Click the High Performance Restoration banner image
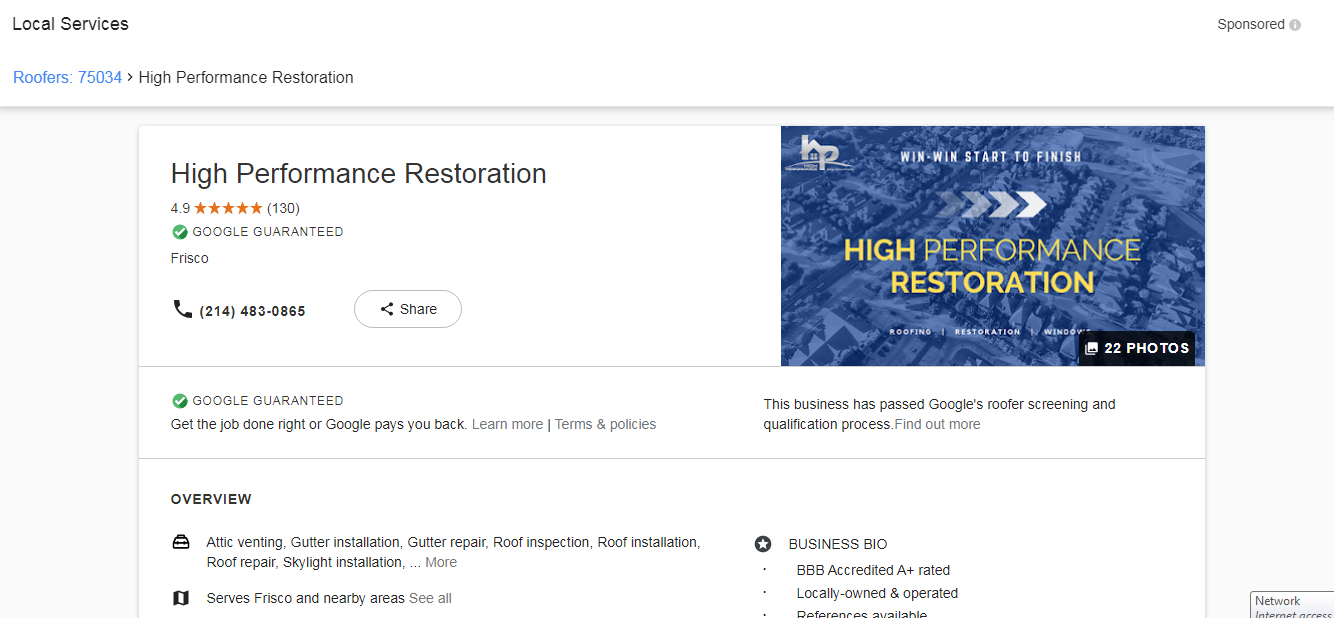The height and width of the screenshot is (618, 1334). pyautogui.click(x=993, y=246)
